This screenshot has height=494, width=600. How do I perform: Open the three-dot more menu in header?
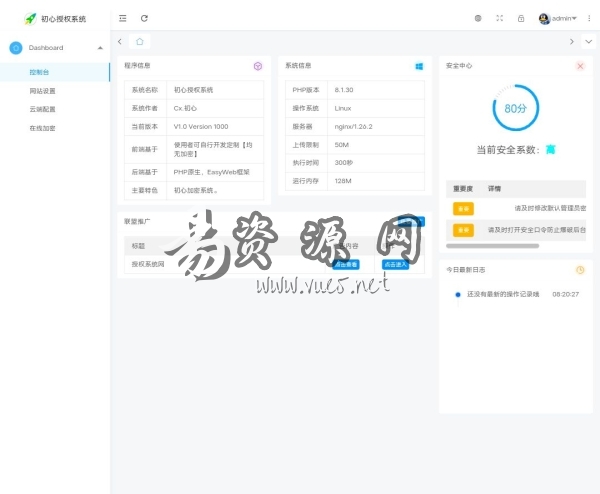[589, 18]
